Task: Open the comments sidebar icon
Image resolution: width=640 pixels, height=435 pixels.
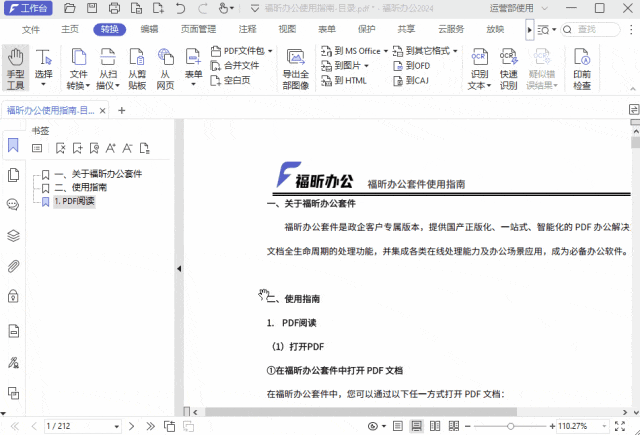Action: (x=13, y=204)
